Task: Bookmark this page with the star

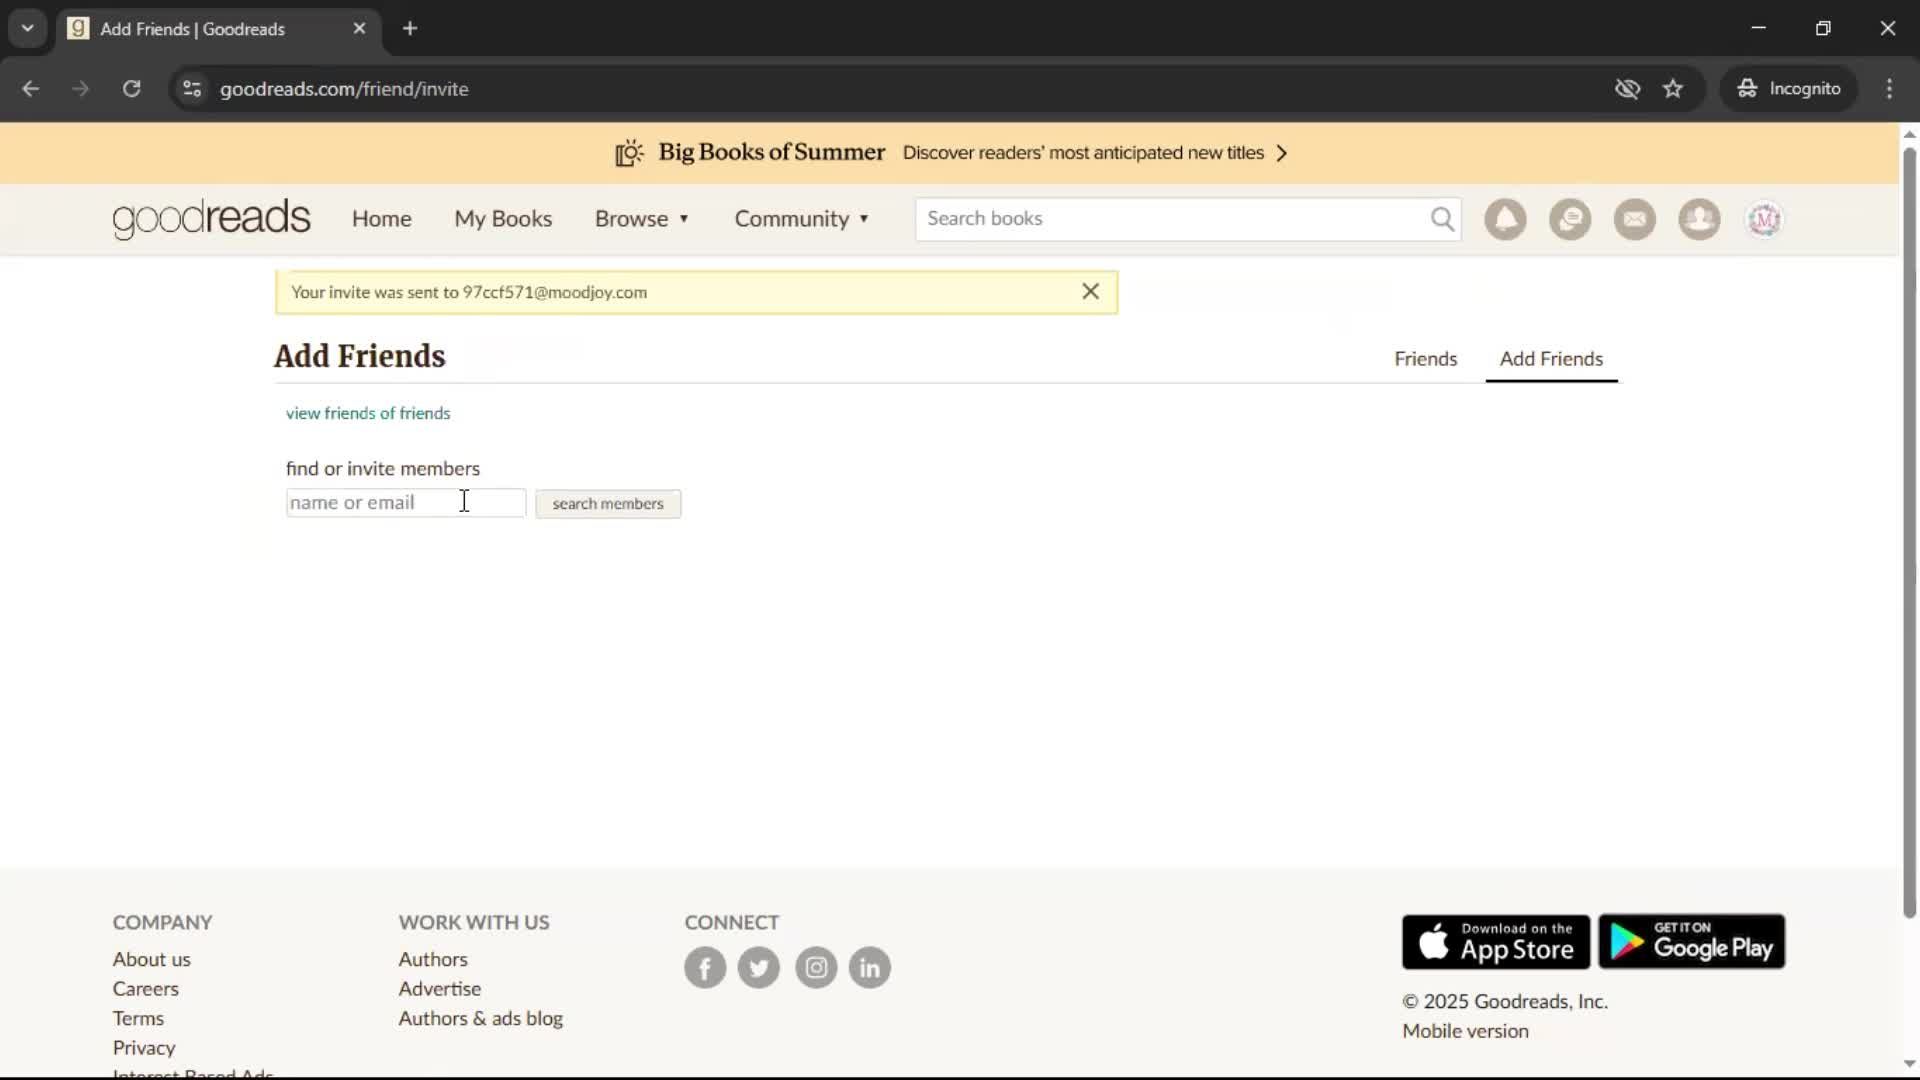Action: (x=1673, y=88)
